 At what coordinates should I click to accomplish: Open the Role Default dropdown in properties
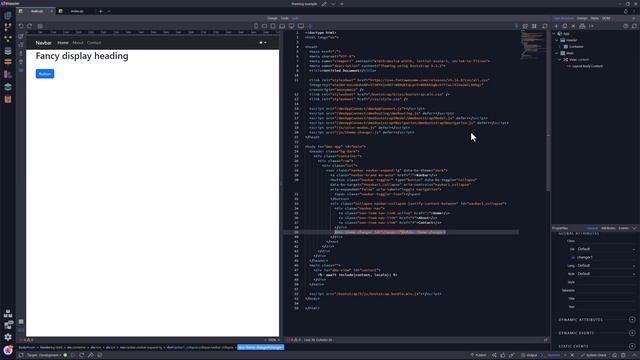(606, 274)
